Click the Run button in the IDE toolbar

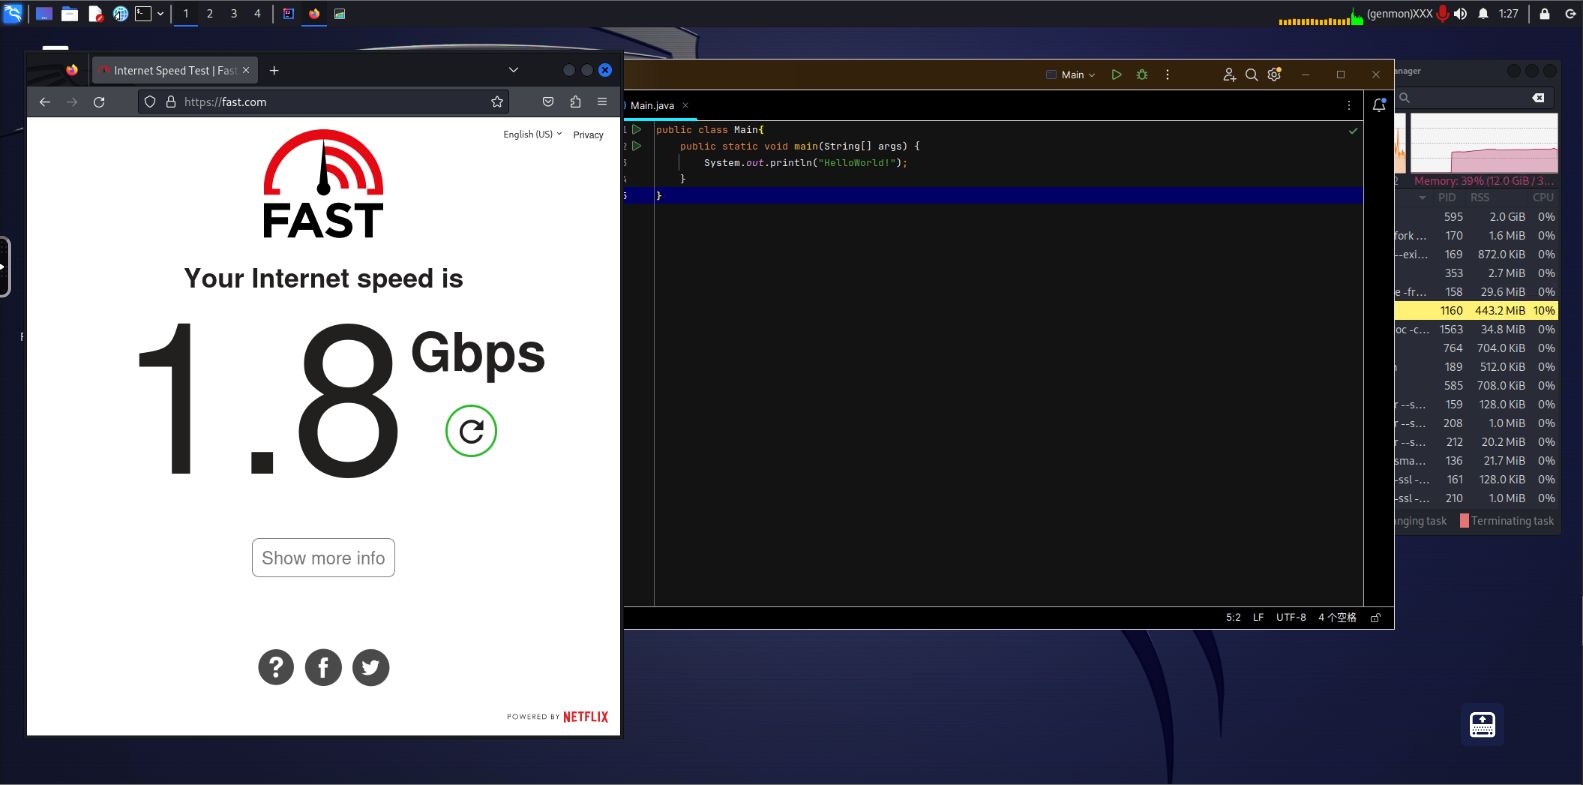click(1116, 75)
